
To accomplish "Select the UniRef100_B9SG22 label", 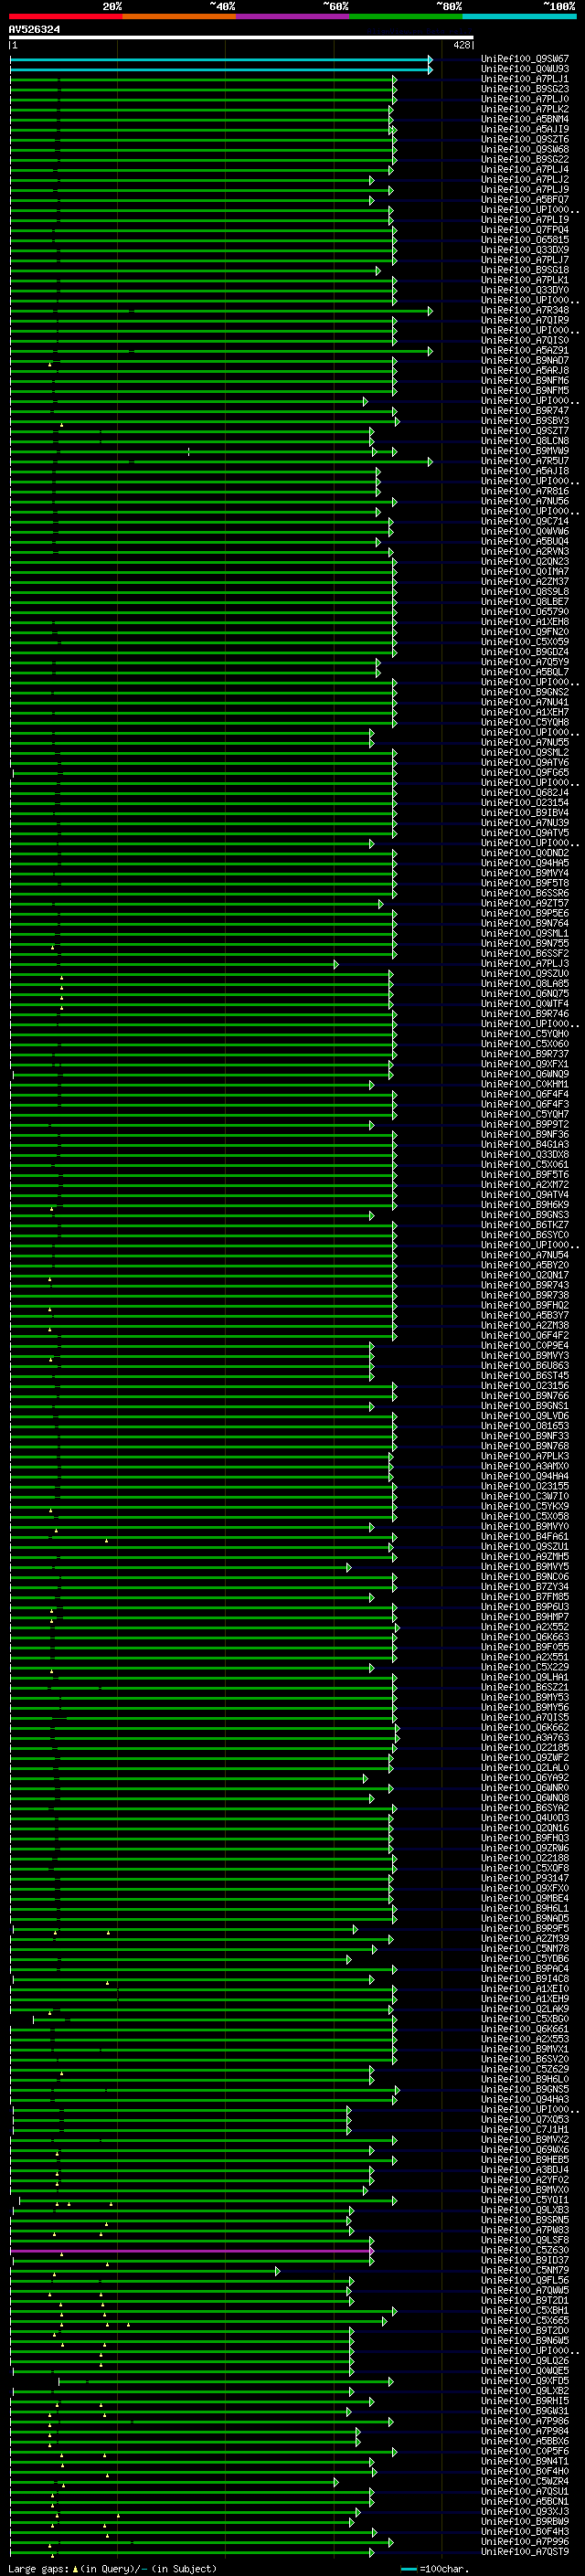I will [525, 160].
